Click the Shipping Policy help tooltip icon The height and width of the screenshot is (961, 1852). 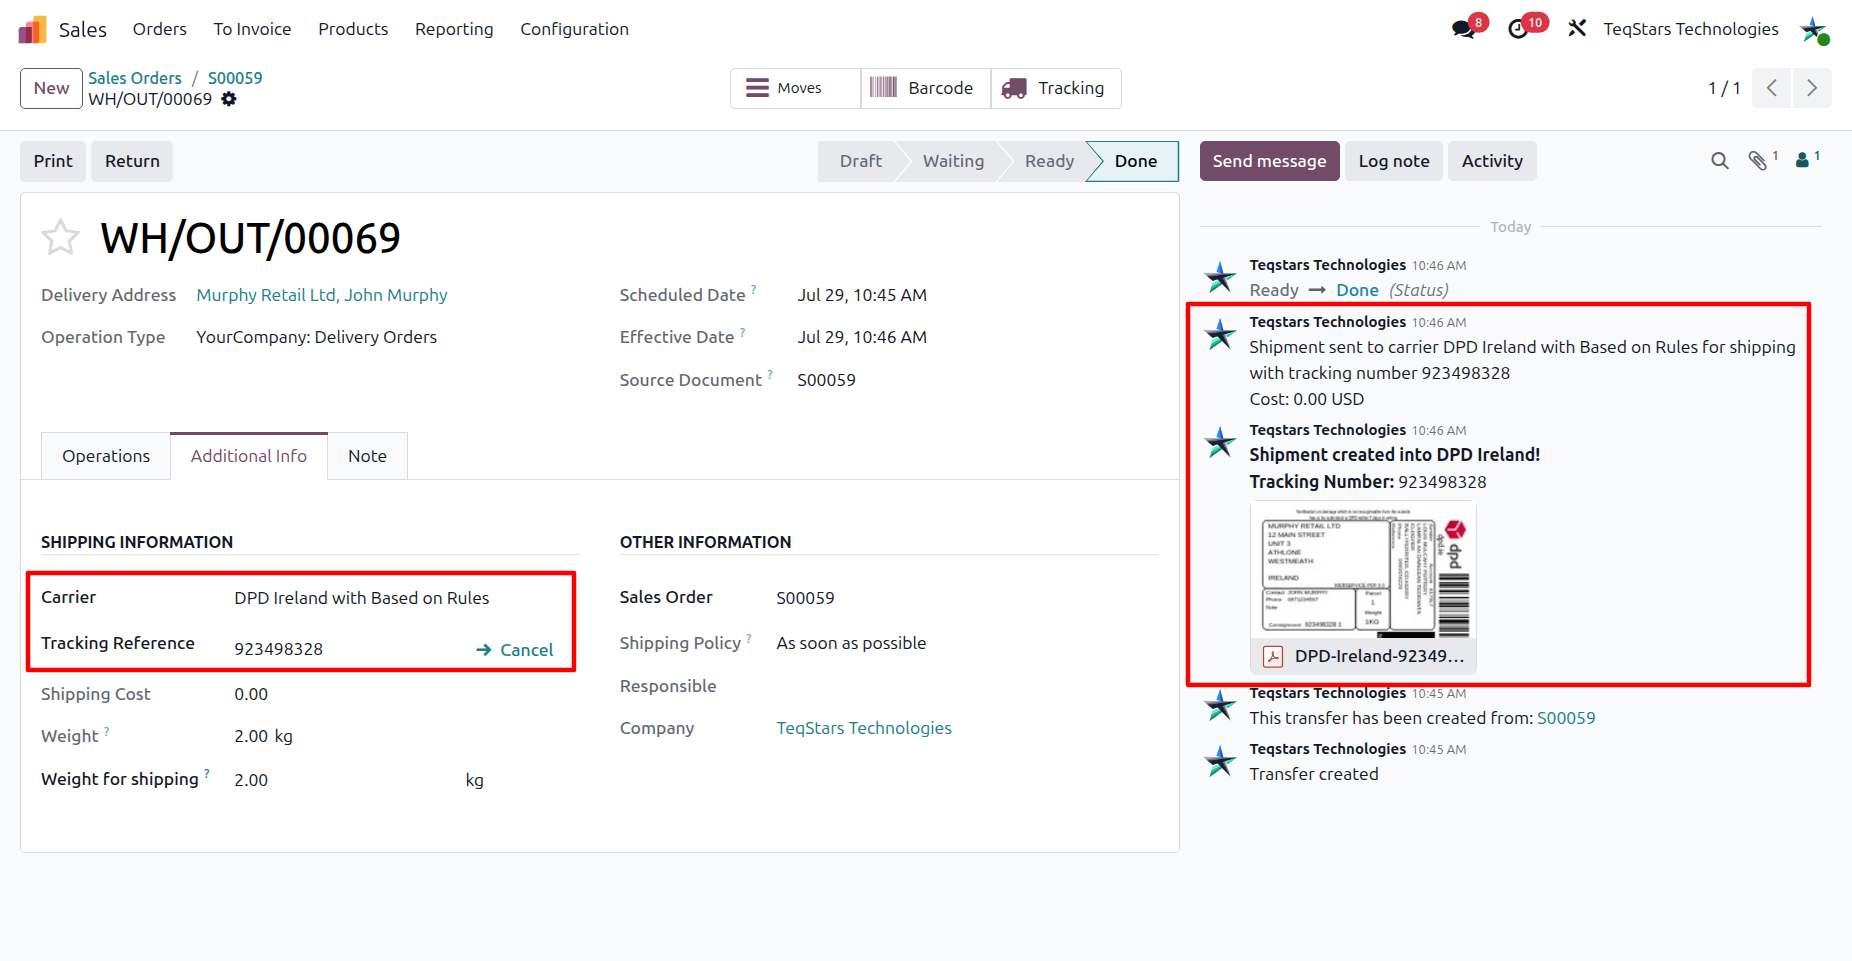click(749, 638)
